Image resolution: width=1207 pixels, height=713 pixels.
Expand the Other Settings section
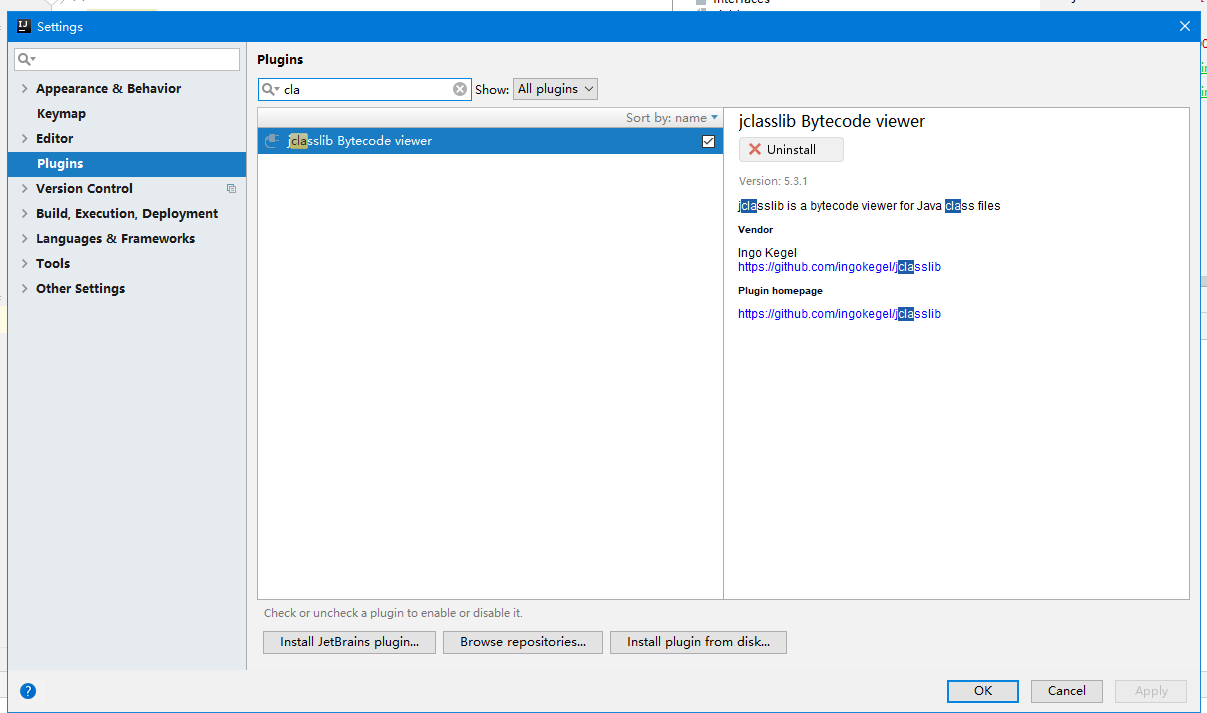pos(25,289)
